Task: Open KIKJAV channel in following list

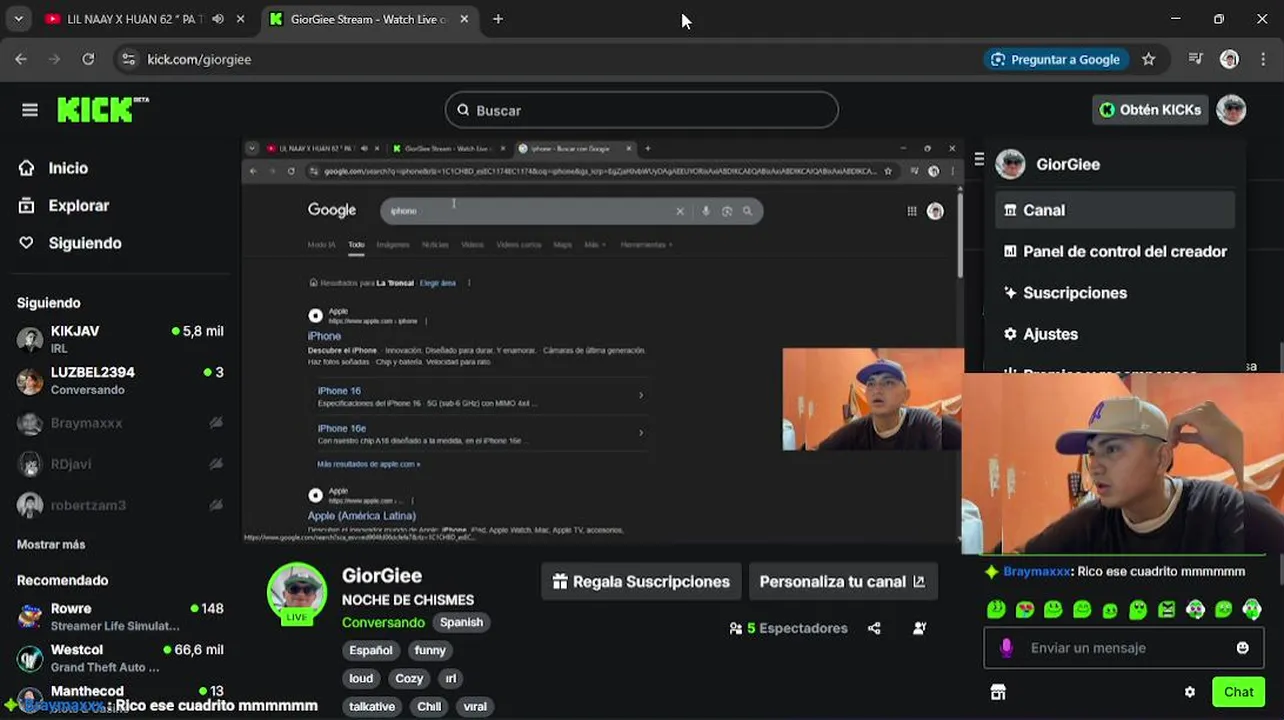Action: 120,339
